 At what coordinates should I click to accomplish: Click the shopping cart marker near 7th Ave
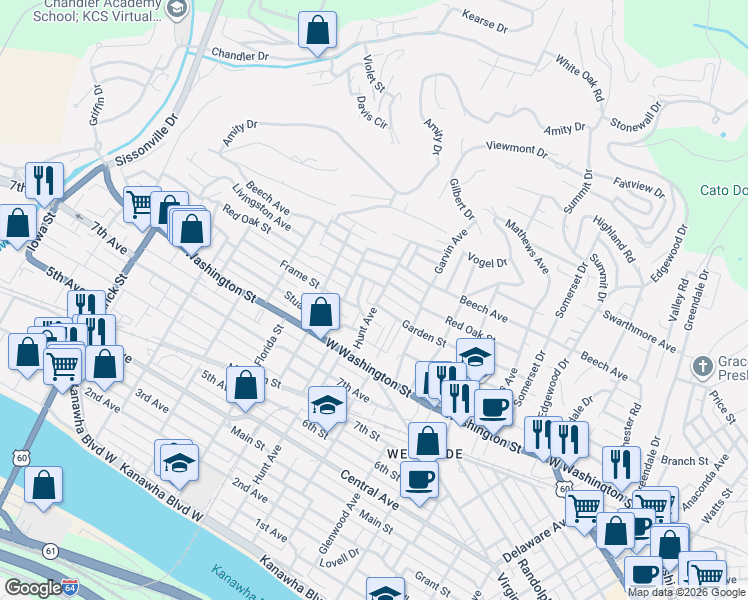pos(138,205)
